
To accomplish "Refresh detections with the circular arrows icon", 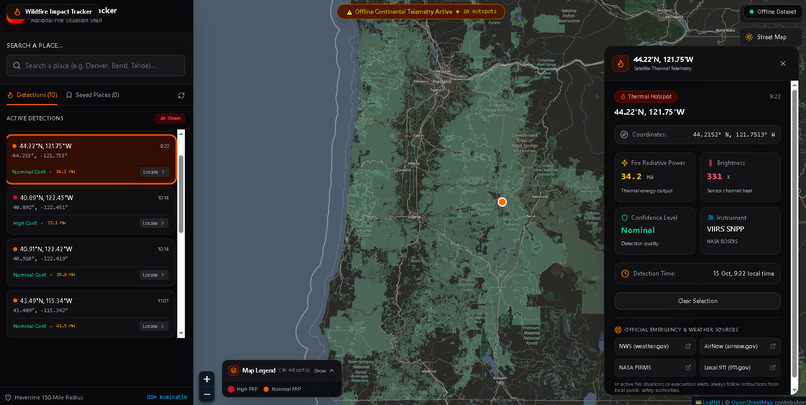I will pyautogui.click(x=181, y=95).
